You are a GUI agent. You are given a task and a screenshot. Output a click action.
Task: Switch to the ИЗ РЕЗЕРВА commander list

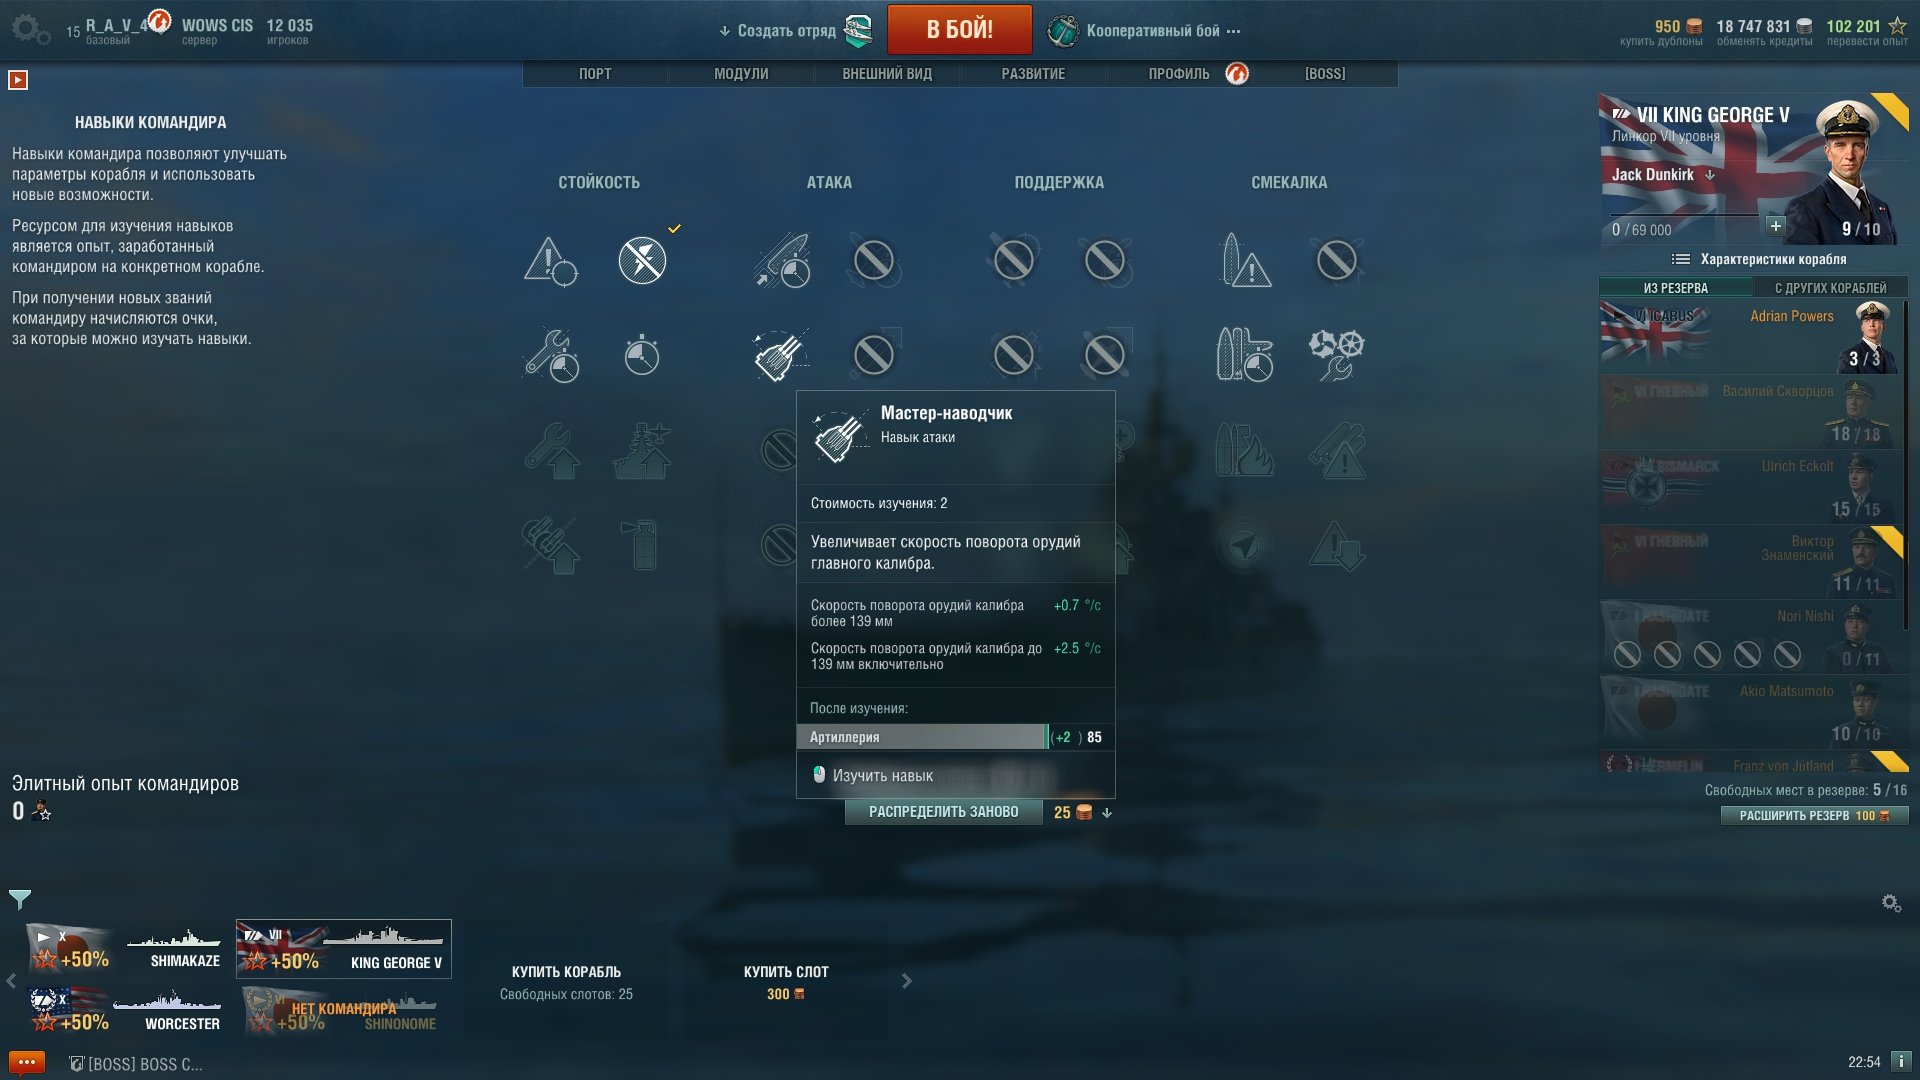click(x=1676, y=288)
